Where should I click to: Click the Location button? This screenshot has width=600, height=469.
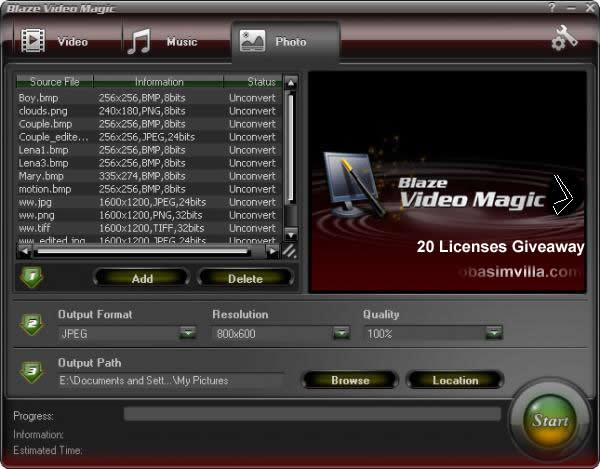[x=455, y=380]
